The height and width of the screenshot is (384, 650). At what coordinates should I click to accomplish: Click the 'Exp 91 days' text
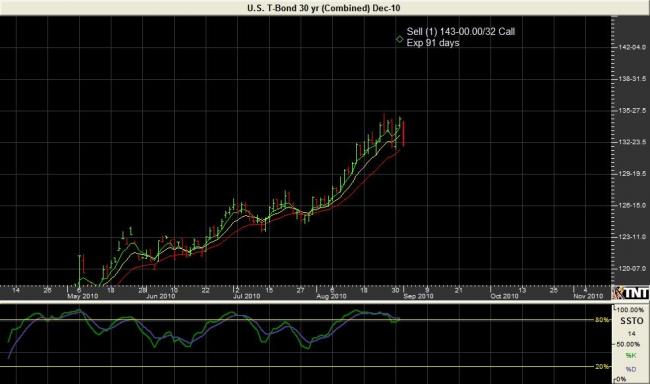(433, 43)
